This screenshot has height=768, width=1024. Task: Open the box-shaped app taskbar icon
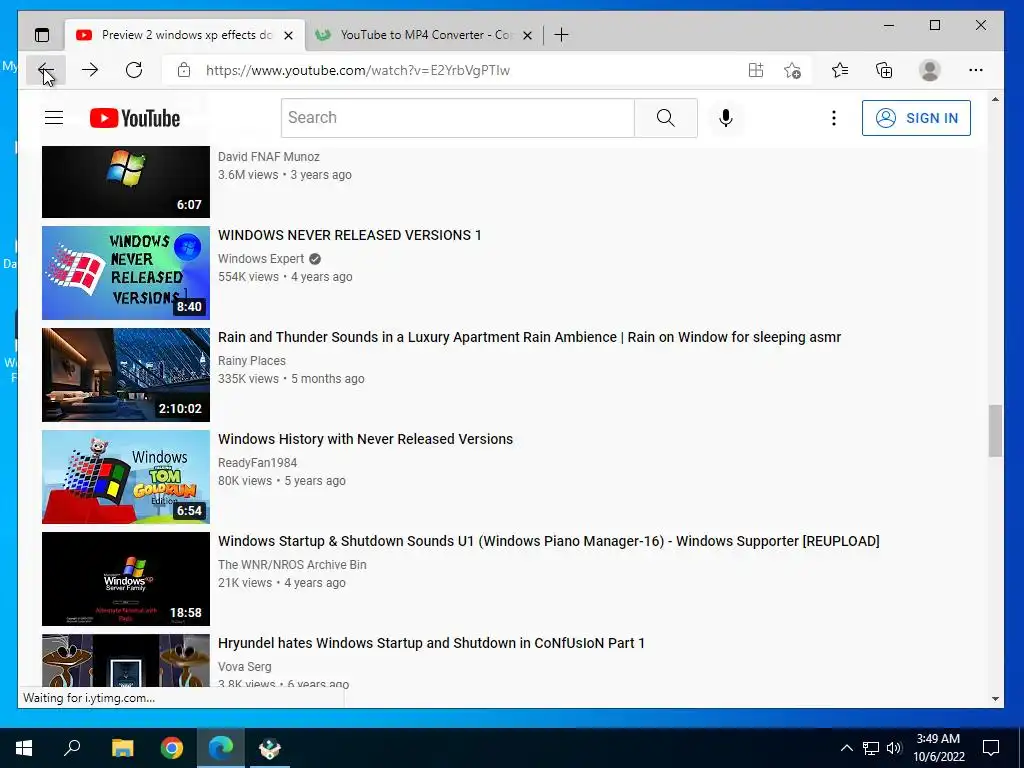[x=270, y=748]
